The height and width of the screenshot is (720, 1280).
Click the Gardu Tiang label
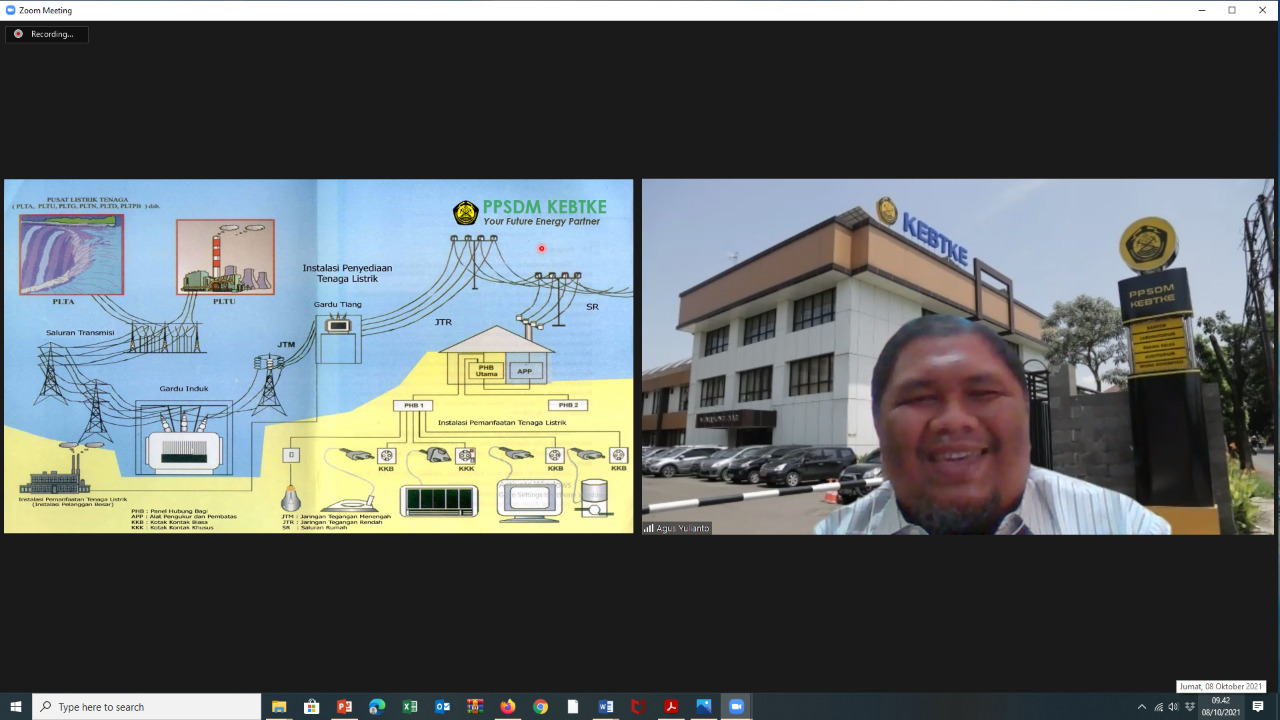pyautogui.click(x=337, y=305)
